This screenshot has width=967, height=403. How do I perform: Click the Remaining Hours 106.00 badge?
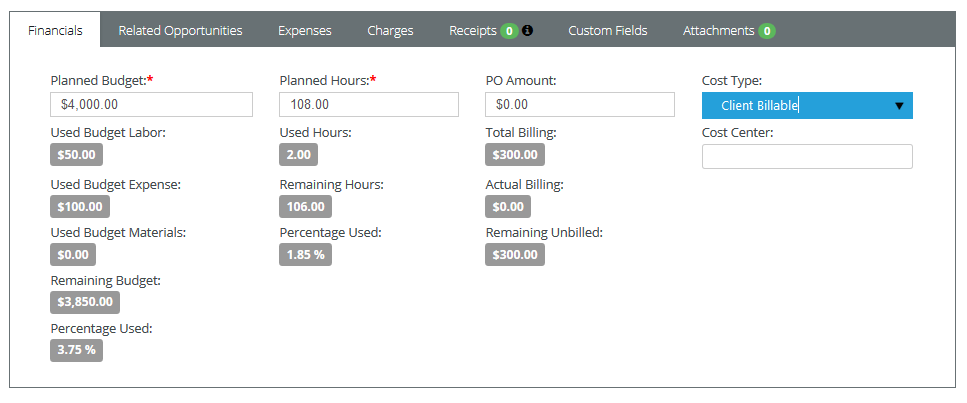point(305,207)
